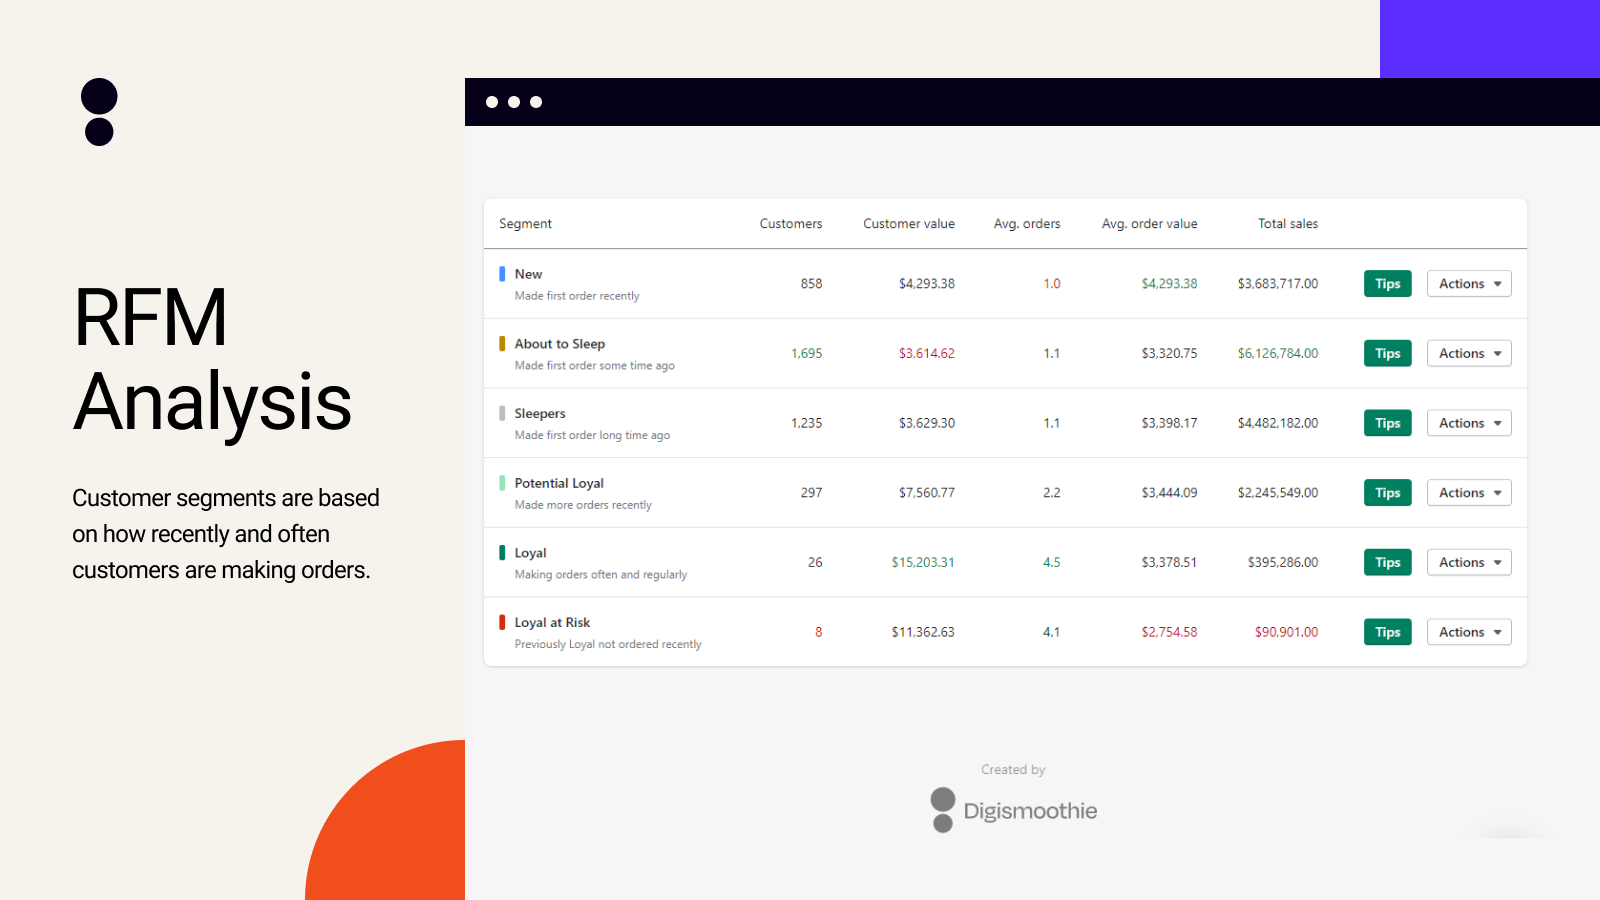Click customer count 26
1600x900 pixels.
[x=815, y=563]
